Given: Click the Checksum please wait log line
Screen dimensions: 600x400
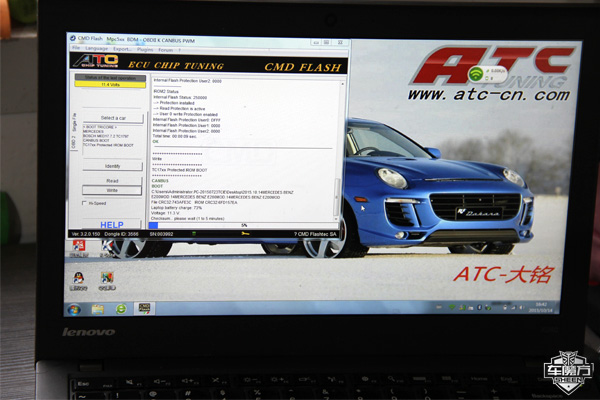Looking at the screenshot, I should [188, 218].
